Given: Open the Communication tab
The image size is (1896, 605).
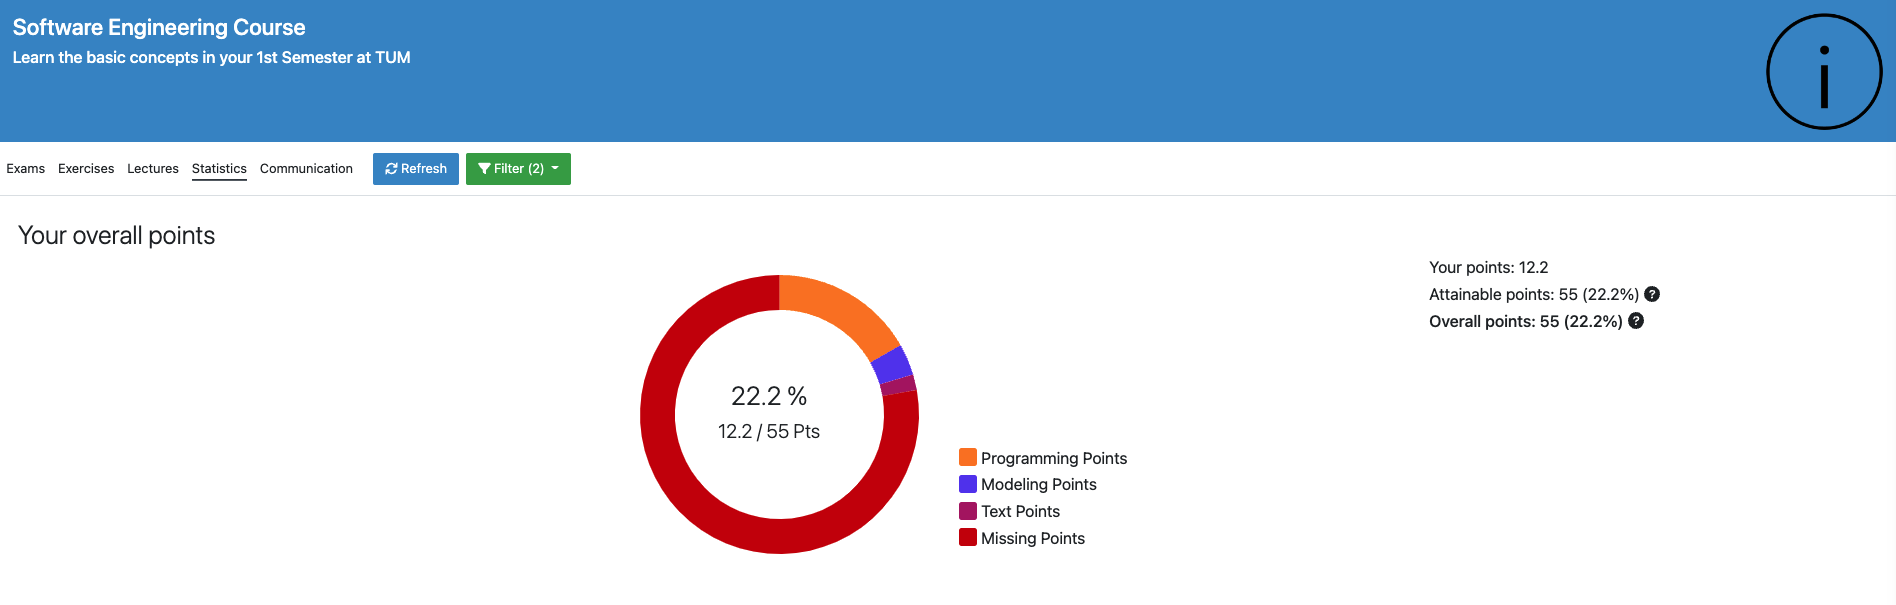Looking at the screenshot, I should click(x=306, y=169).
